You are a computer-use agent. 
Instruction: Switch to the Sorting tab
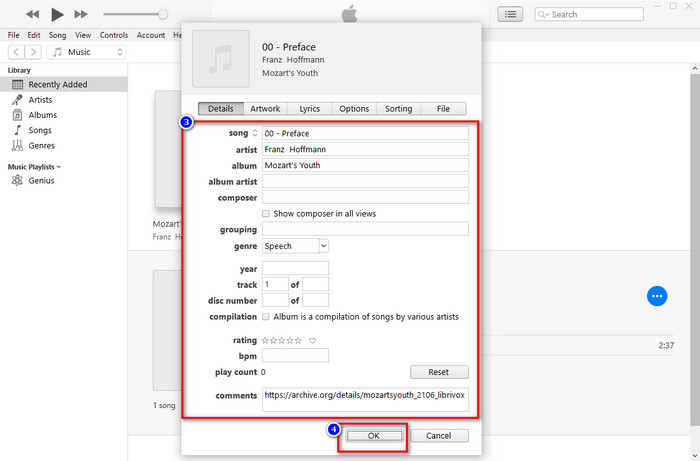click(x=398, y=108)
